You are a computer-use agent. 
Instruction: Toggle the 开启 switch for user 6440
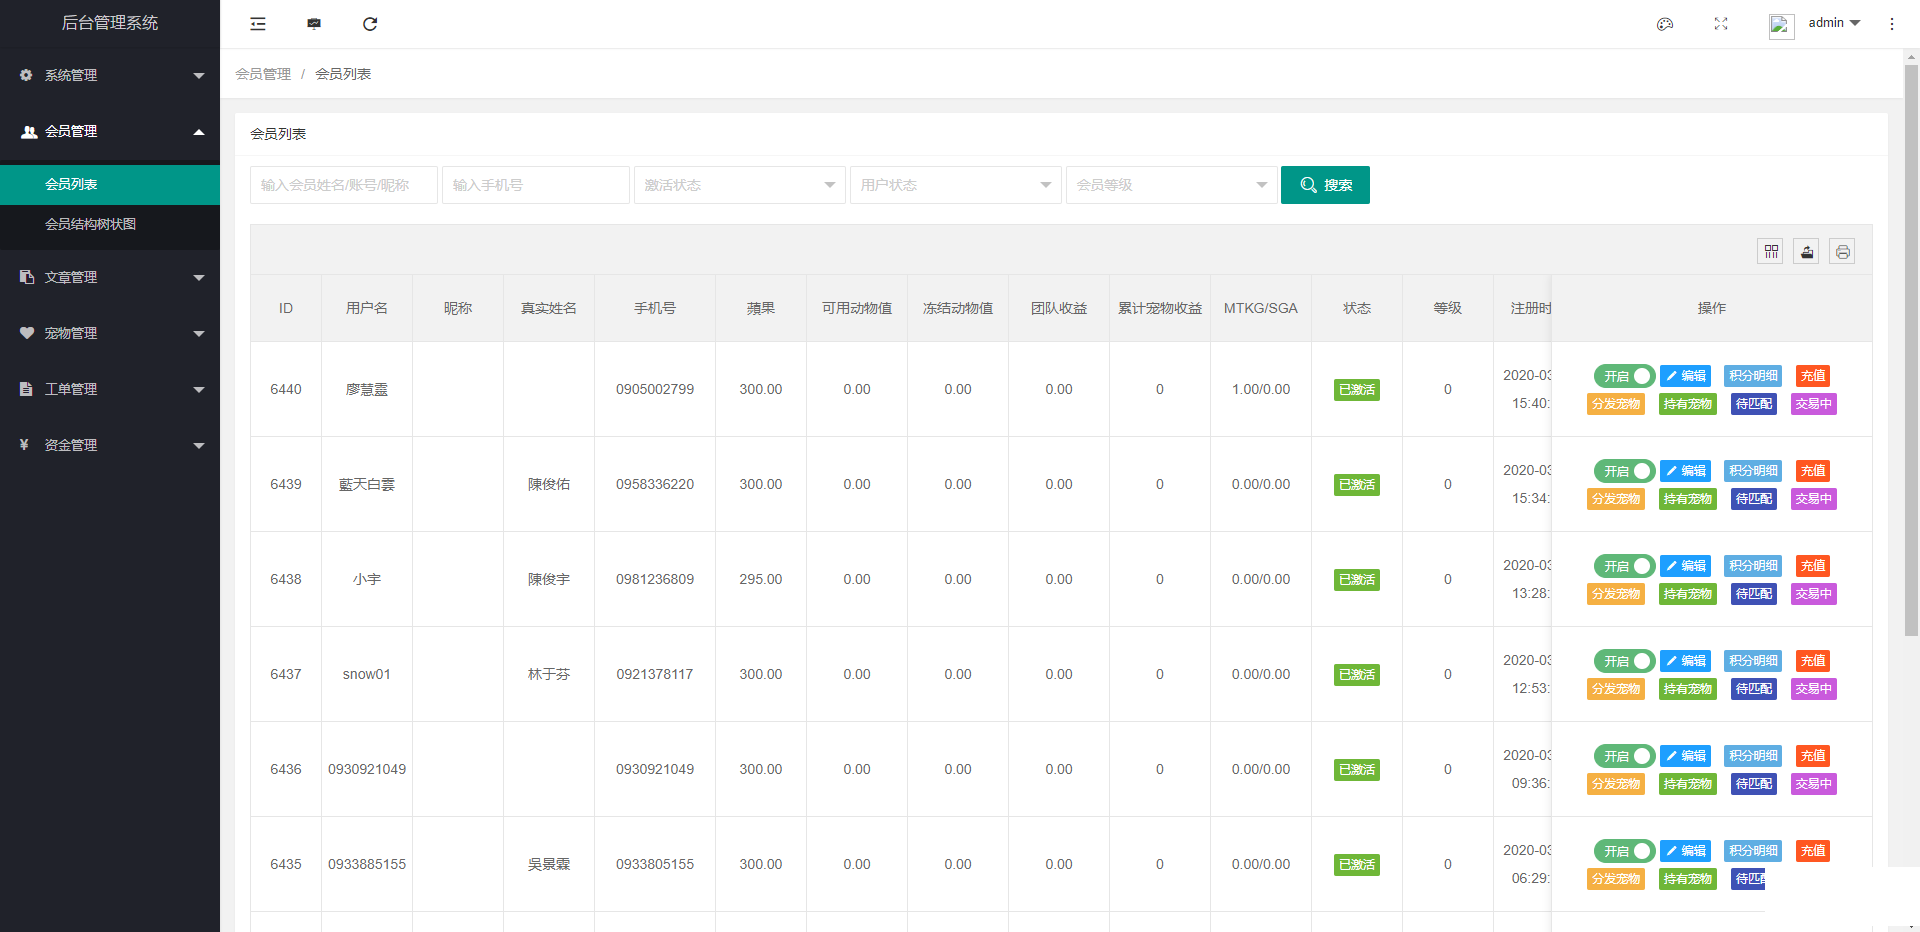click(x=1624, y=376)
